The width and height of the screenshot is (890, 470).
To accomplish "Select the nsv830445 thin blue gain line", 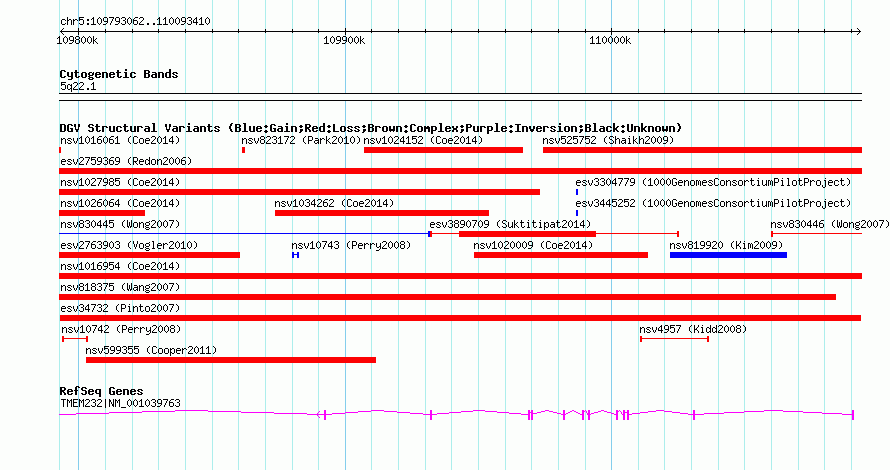I will (x=244, y=234).
